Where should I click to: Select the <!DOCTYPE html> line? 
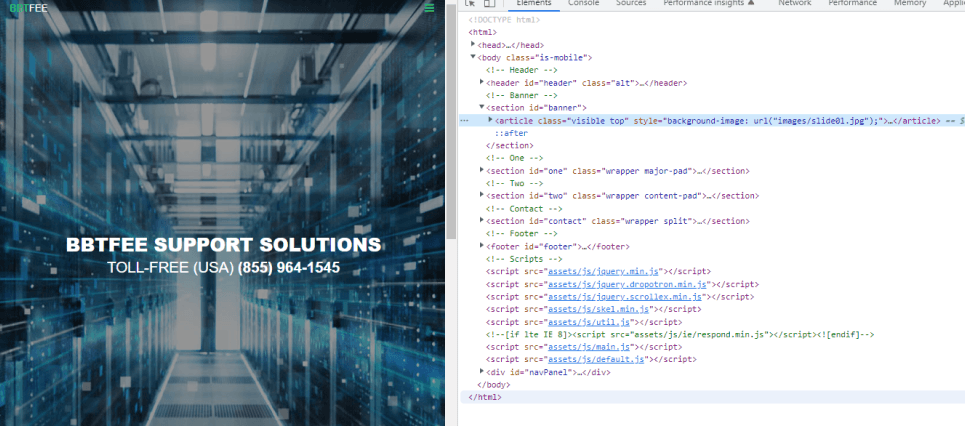click(x=504, y=20)
